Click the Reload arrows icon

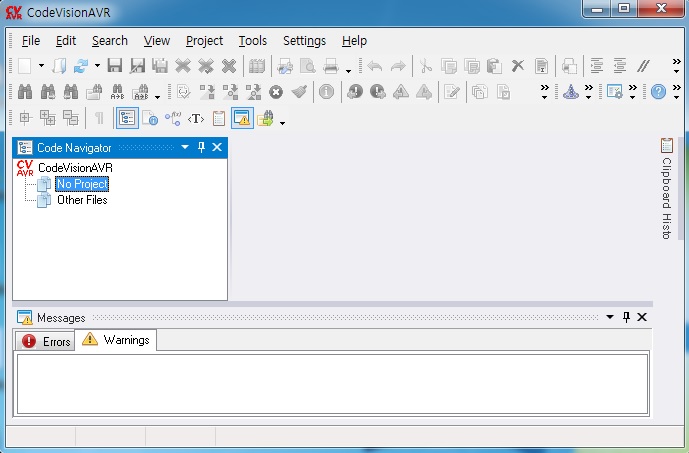pyautogui.click(x=81, y=66)
